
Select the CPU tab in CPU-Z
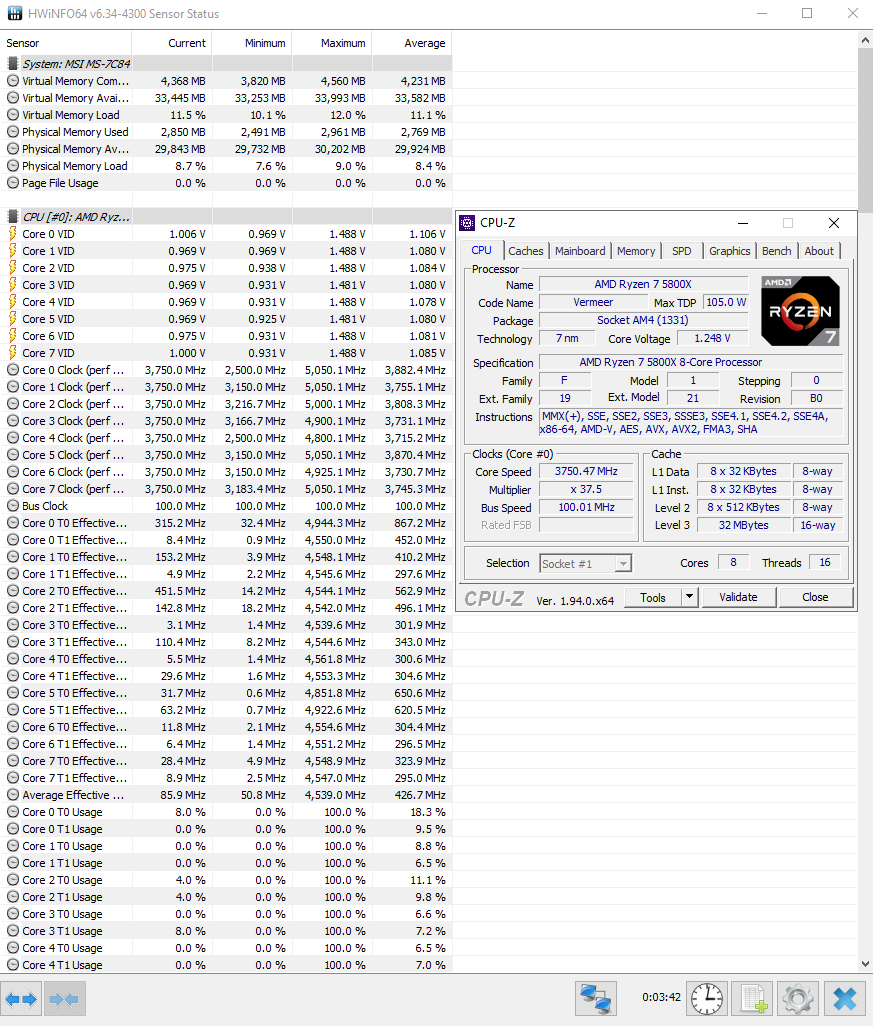click(x=482, y=250)
